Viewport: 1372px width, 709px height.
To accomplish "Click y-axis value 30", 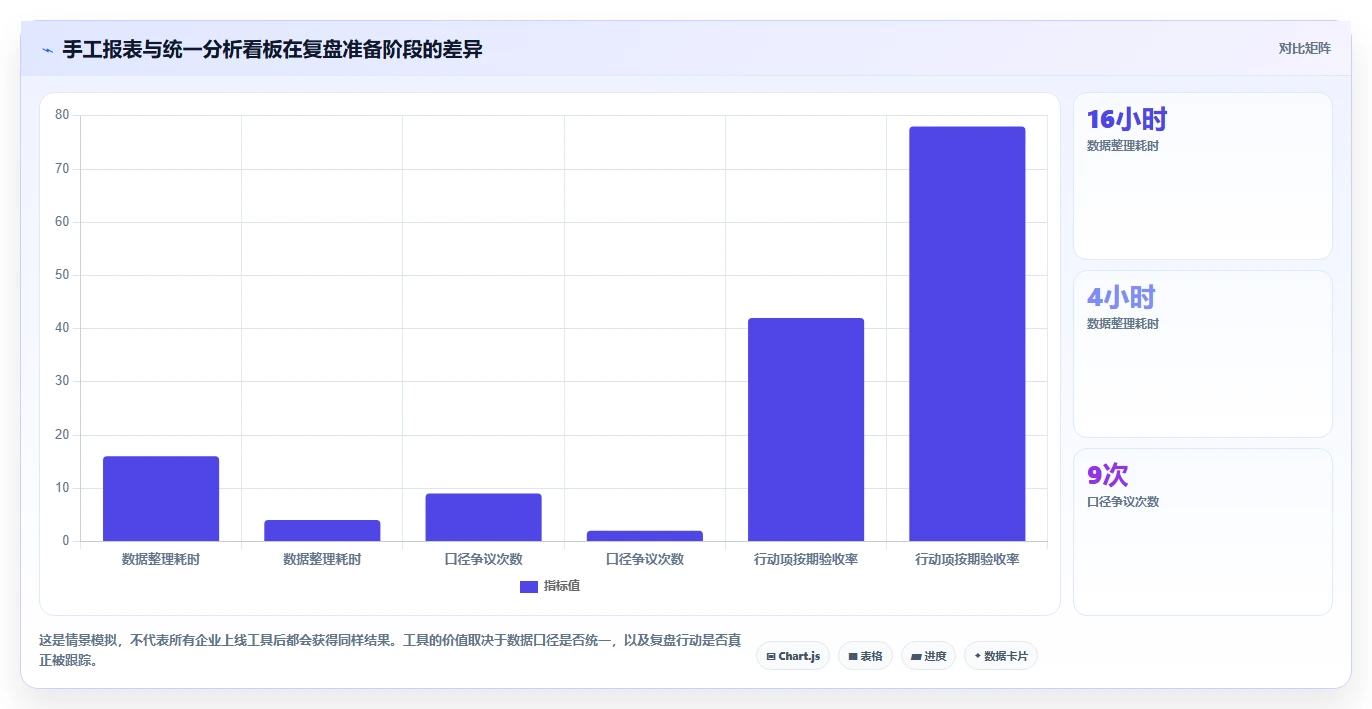I will [x=62, y=381].
